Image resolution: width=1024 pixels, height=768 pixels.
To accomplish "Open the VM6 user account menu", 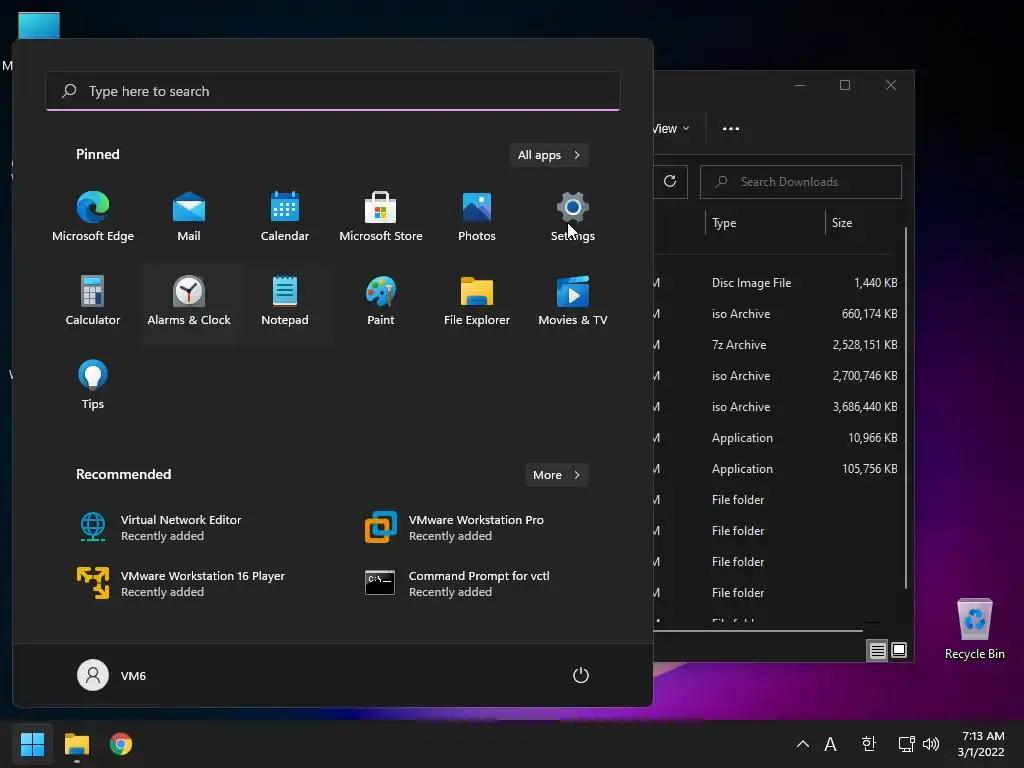I will [112, 675].
